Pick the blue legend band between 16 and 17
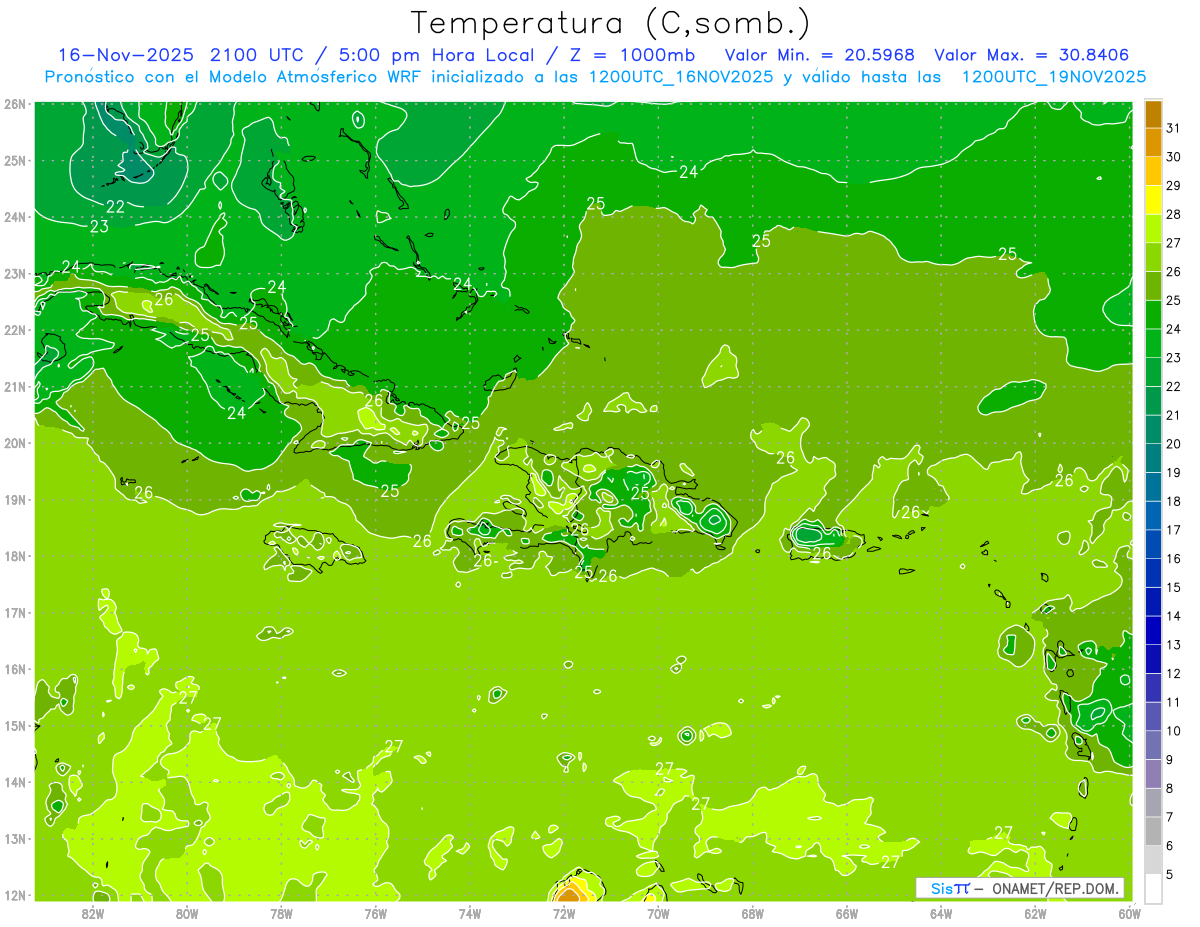The width and height of the screenshot is (1200, 927). coord(1153,545)
